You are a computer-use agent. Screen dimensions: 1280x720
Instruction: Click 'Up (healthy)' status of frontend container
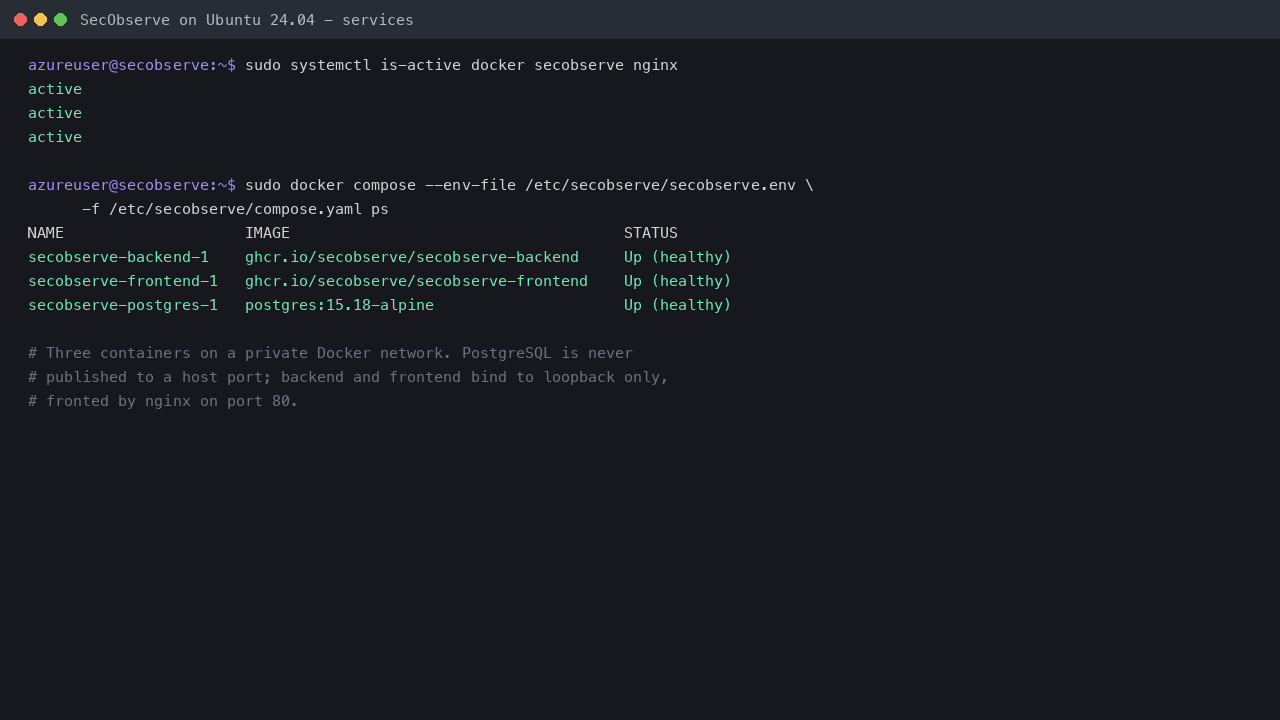(x=678, y=281)
